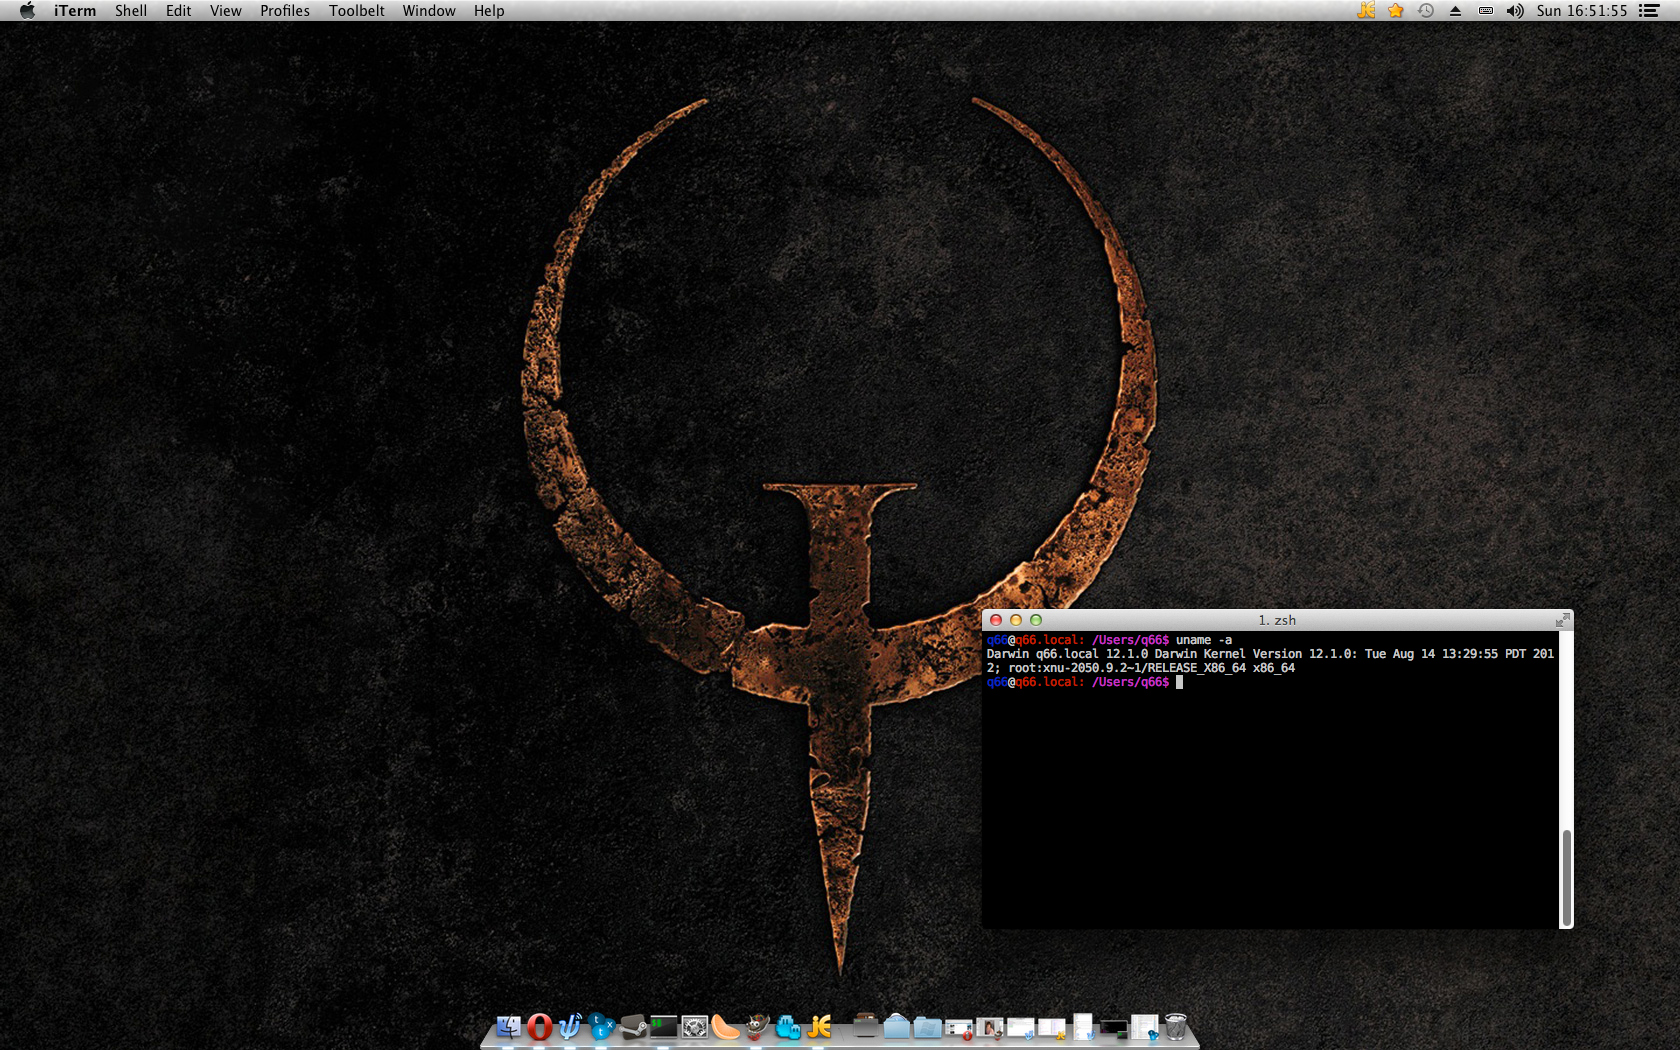Open the Apple menu
Screen dimensions: 1680x1050
click(27, 10)
